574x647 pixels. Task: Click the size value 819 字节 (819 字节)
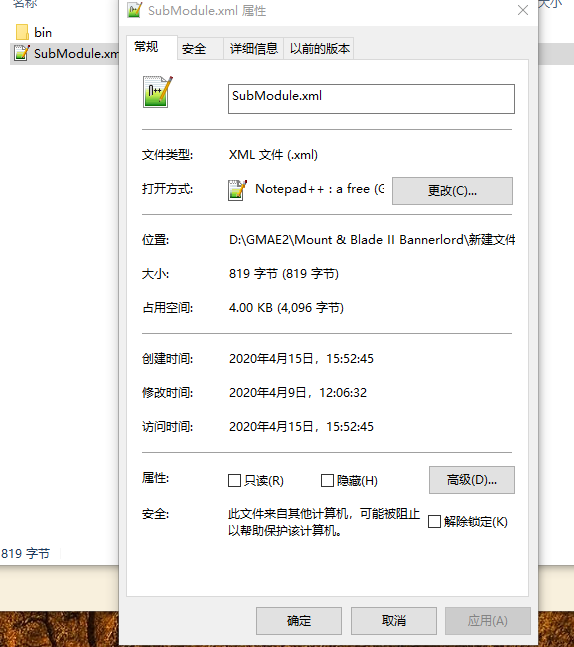tap(284, 274)
